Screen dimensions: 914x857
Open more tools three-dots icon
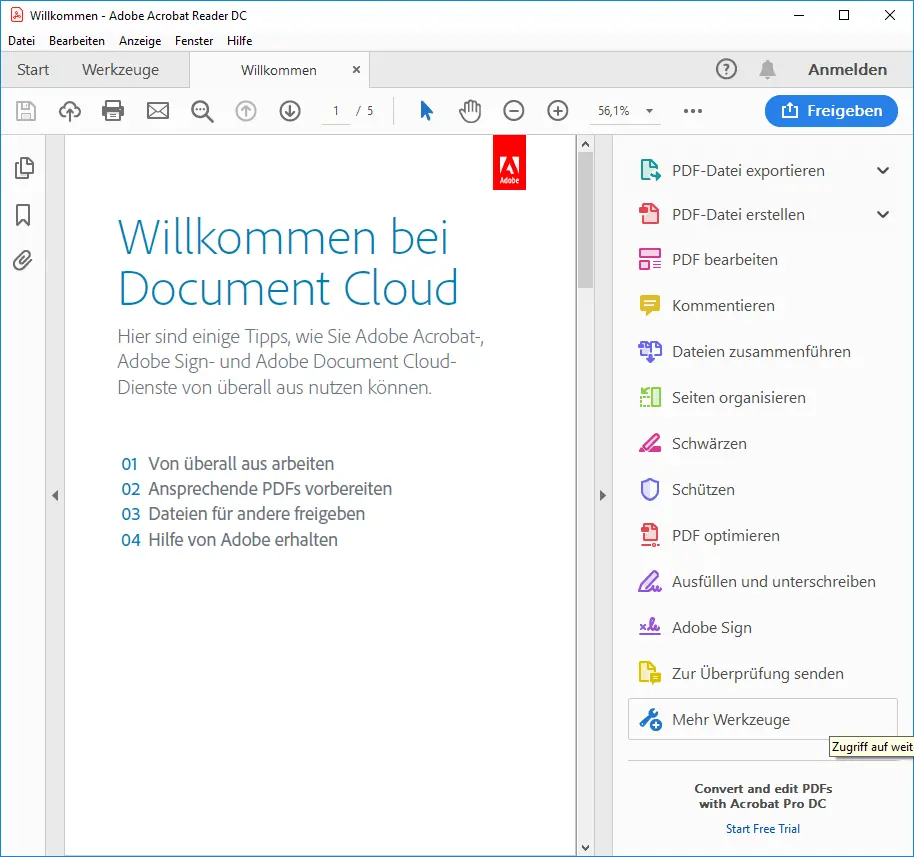(x=692, y=111)
